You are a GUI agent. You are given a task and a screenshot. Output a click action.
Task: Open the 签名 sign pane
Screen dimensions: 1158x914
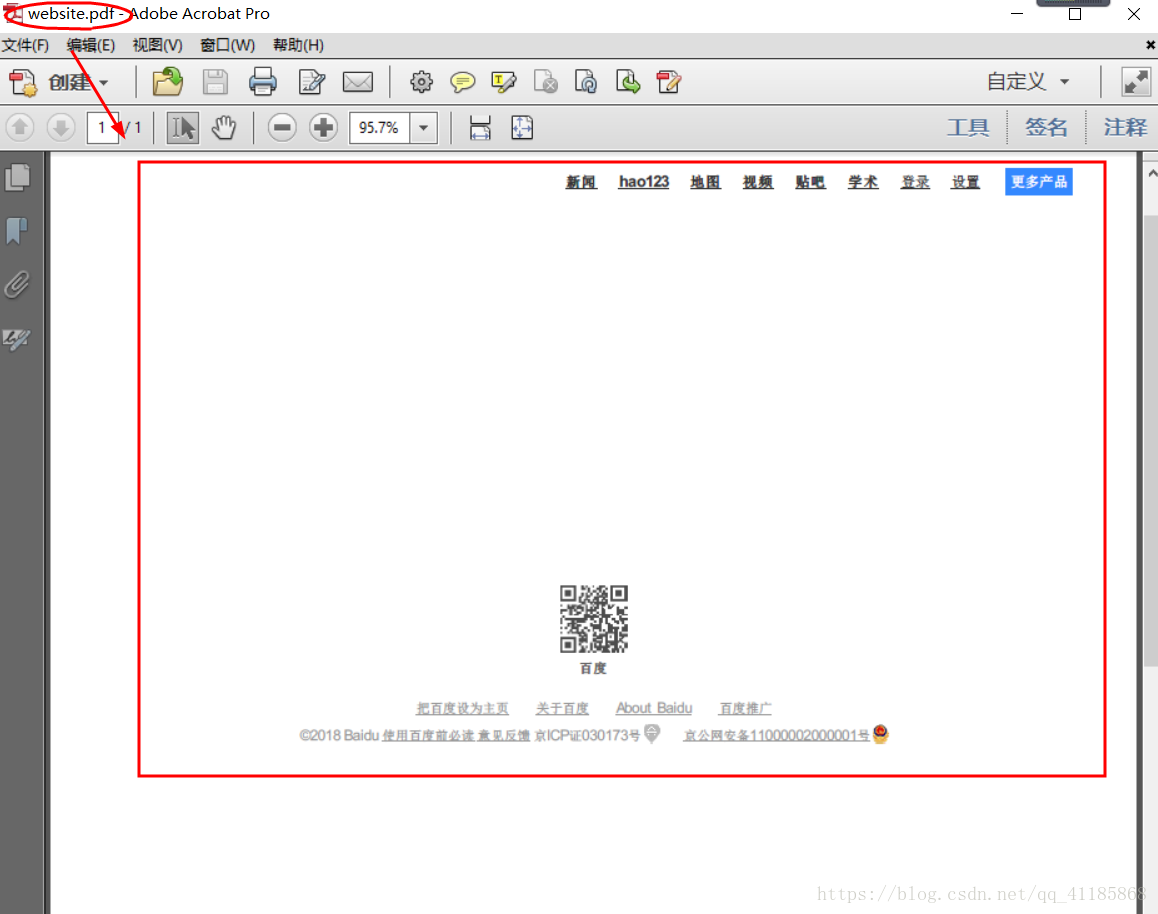point(1046,128)
